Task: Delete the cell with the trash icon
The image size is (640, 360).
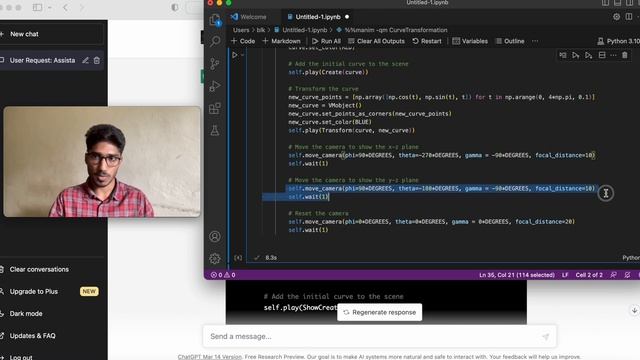Action: (x=625, y=55)
